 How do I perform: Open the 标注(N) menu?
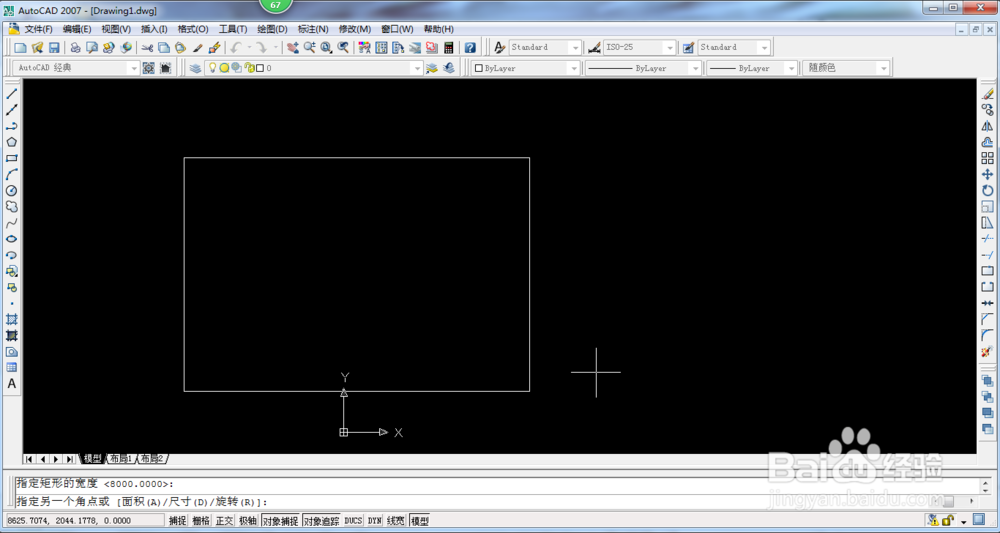pyautogui.click(x=313, y=29)
